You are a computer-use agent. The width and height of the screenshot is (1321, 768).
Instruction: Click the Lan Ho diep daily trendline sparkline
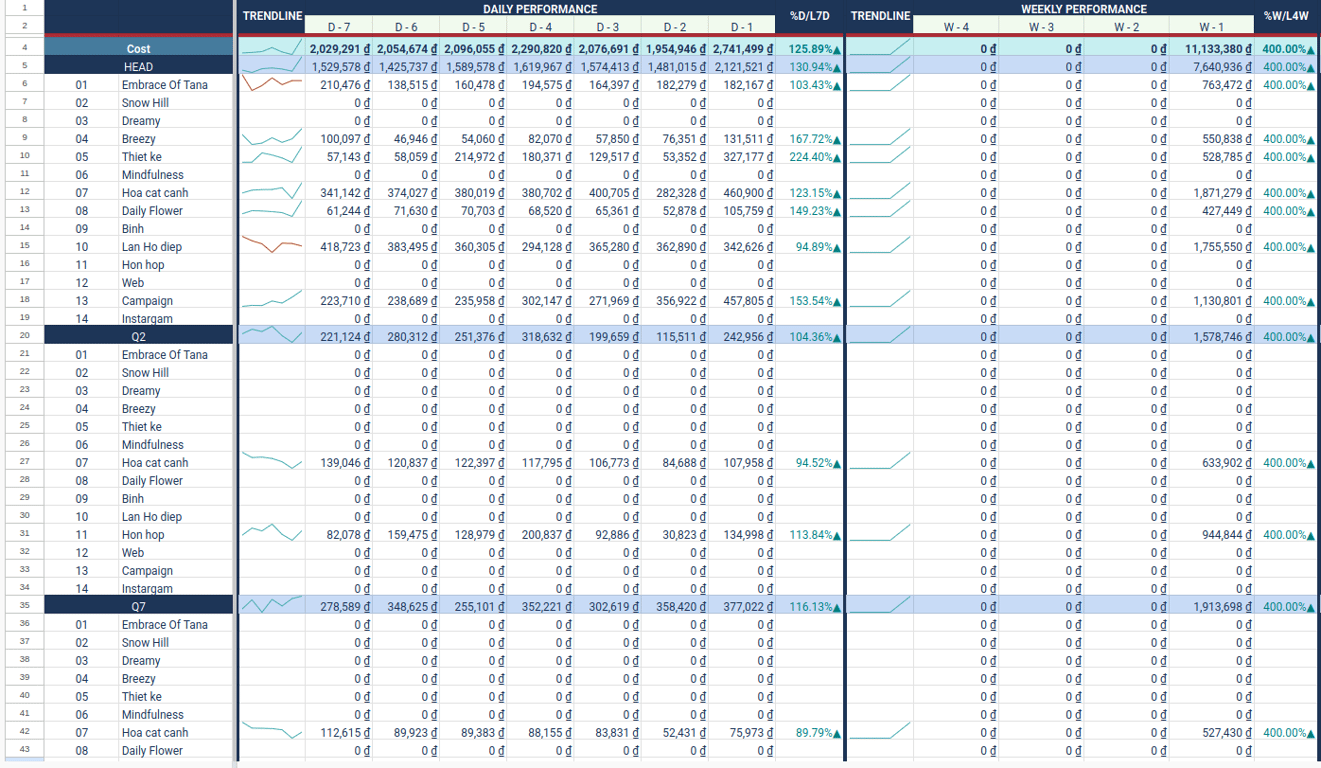[271, 246]
